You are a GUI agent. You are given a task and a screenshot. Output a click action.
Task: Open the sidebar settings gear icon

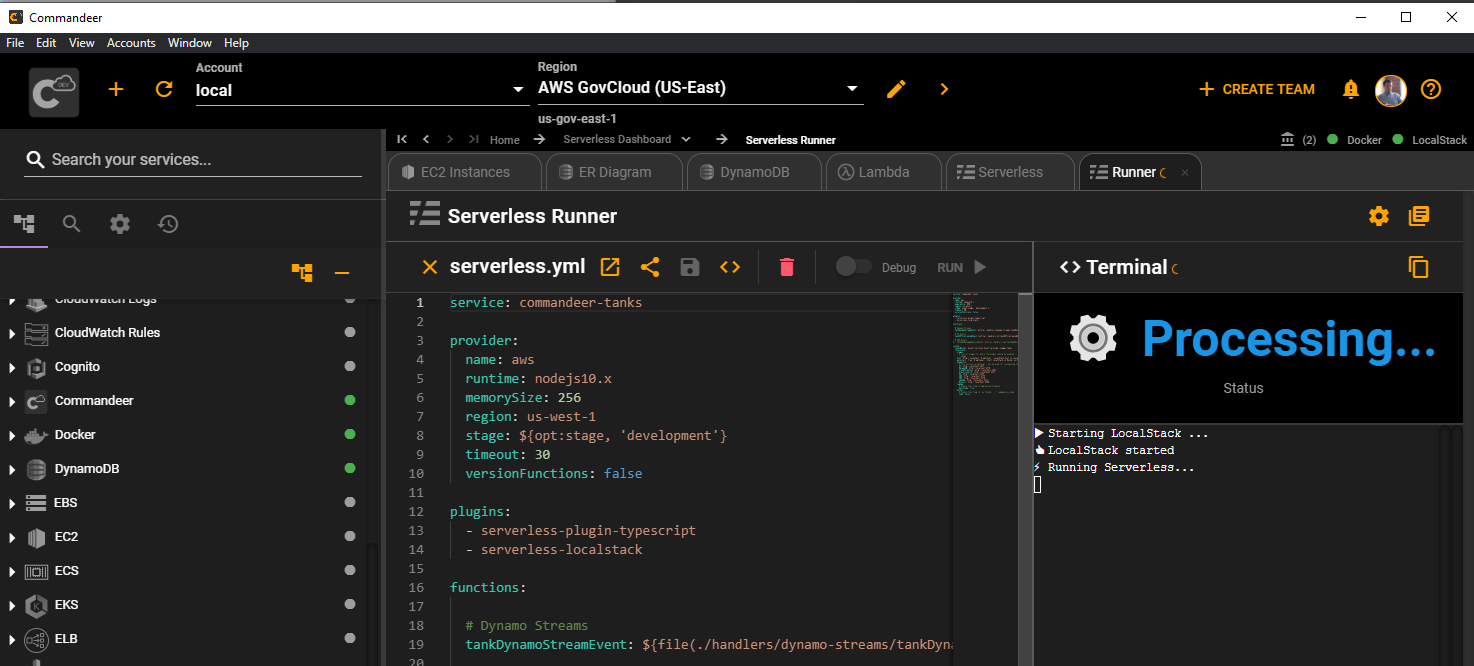coord(120,224)
